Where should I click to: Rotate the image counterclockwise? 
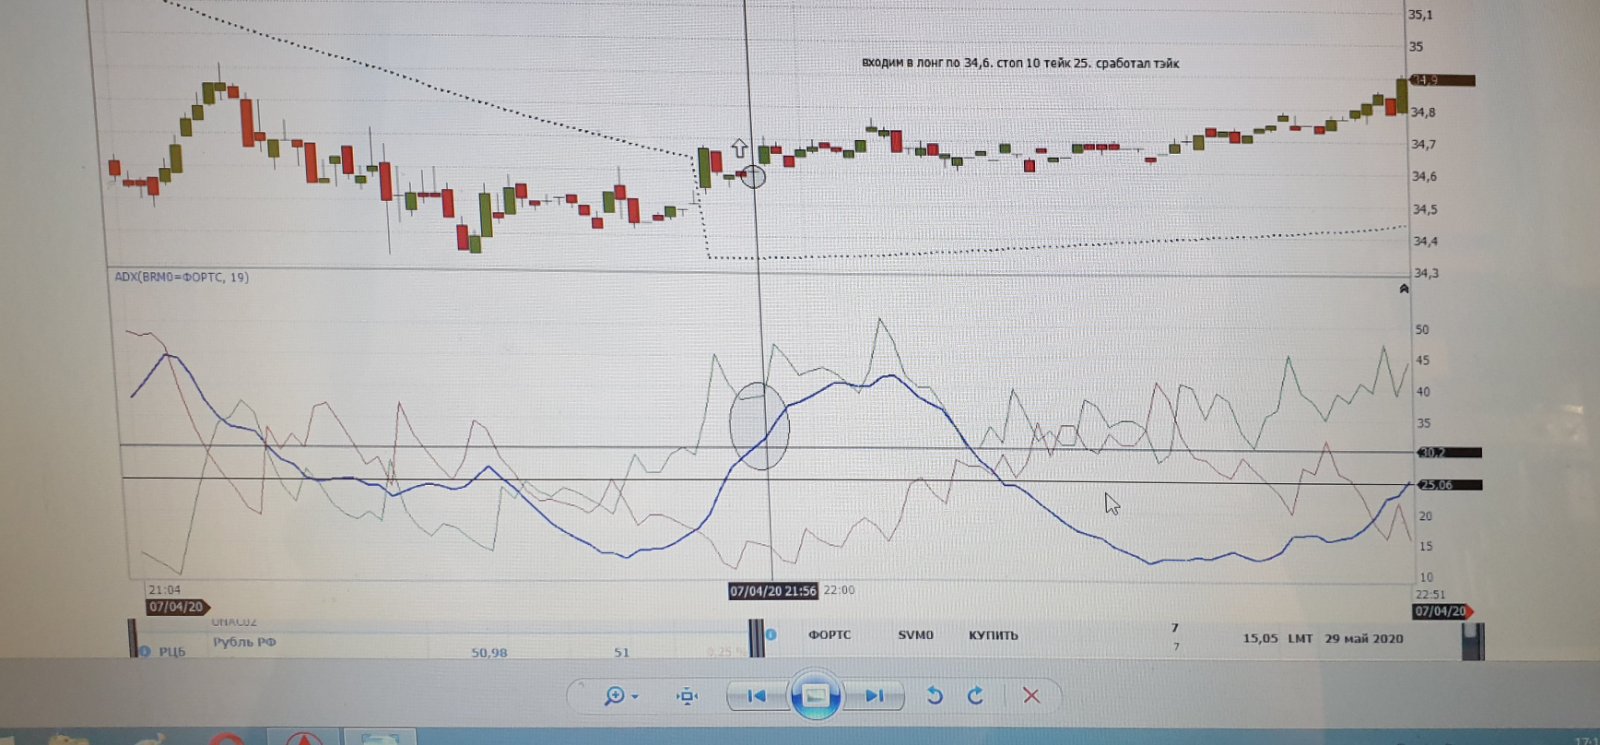coord(934,696)
